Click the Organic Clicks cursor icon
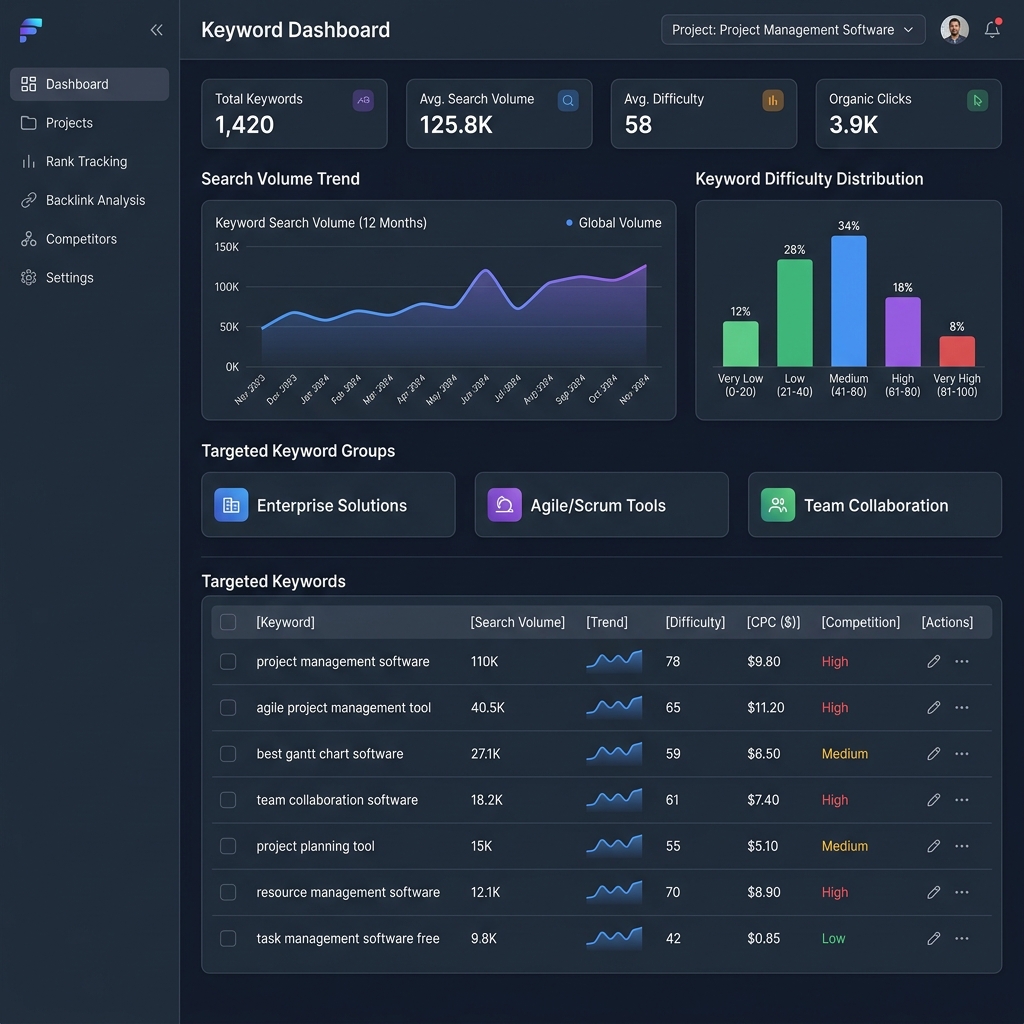The width and height of the screenshot is (1024, 1024). tap(977, 101)
